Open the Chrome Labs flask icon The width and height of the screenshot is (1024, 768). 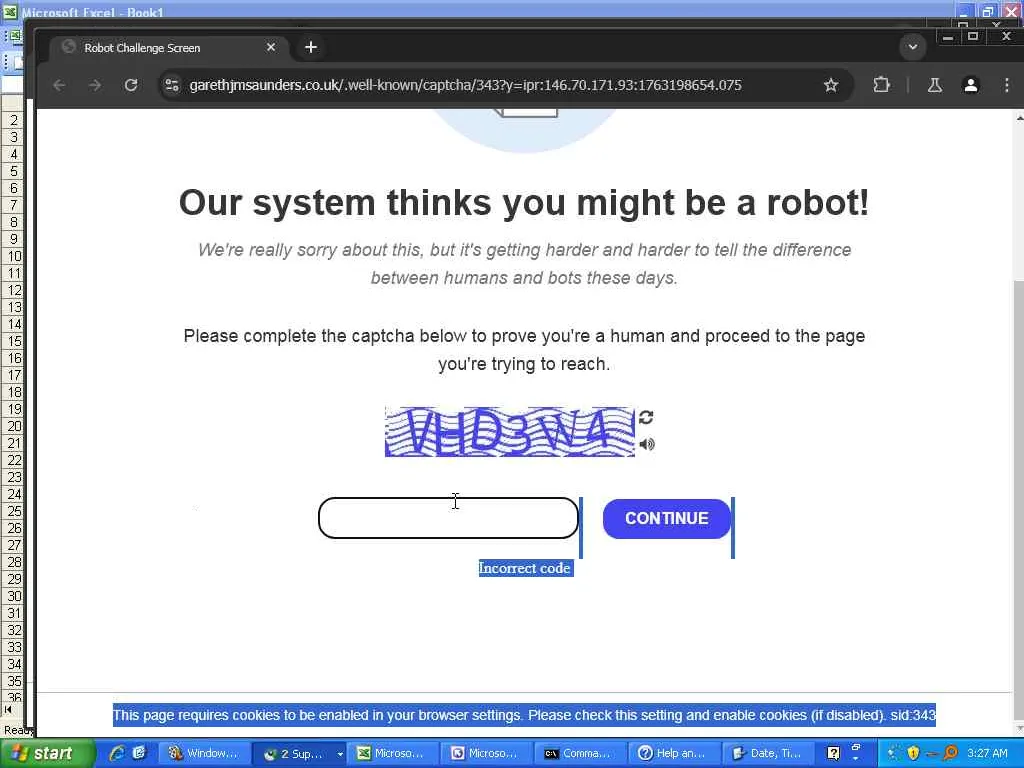tap(935, 85)
